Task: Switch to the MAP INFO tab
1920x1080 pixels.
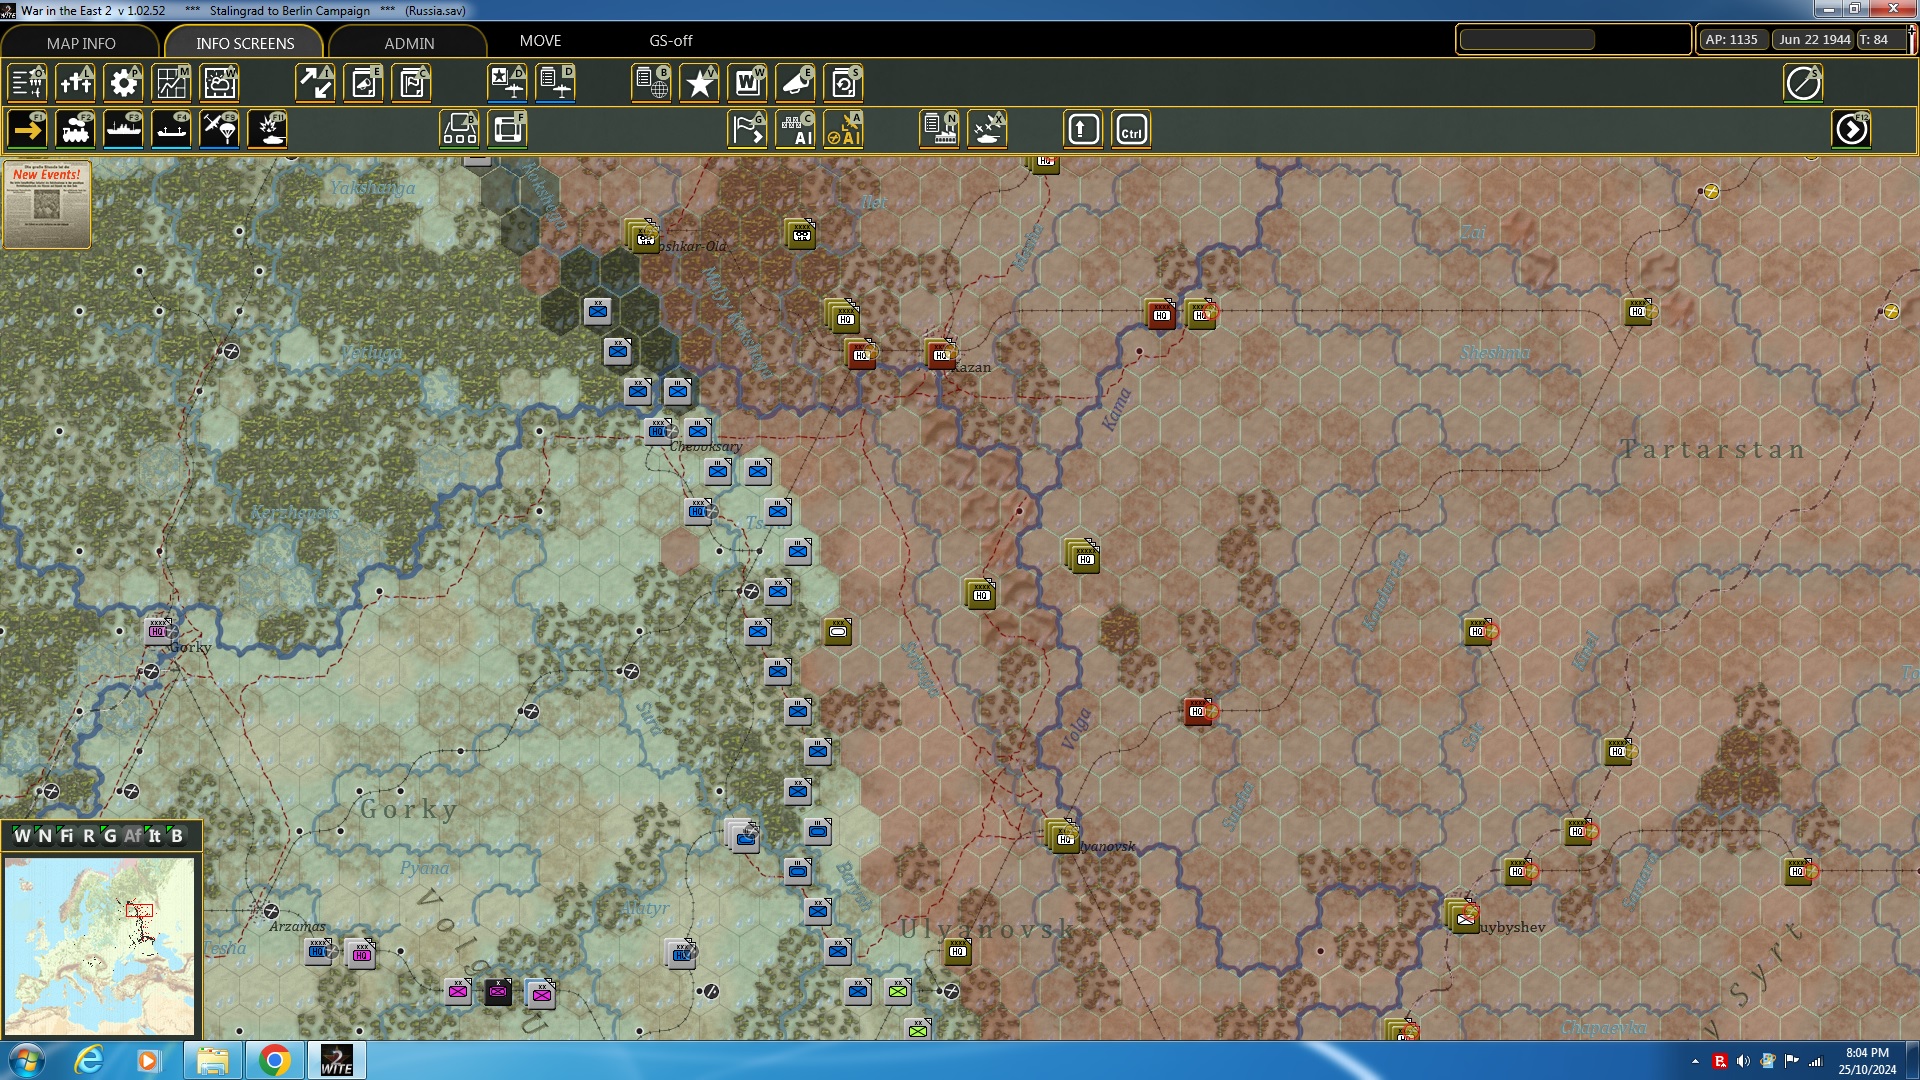Action: click(81, 43)
